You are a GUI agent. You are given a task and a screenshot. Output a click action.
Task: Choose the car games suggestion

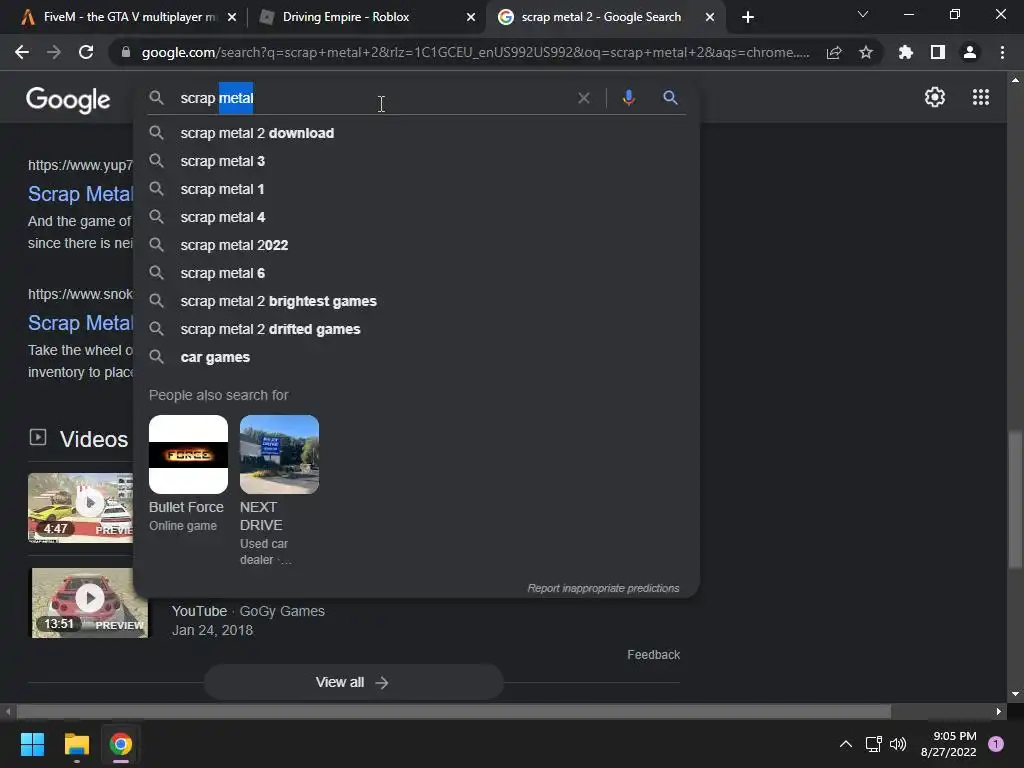coord(417,358)
